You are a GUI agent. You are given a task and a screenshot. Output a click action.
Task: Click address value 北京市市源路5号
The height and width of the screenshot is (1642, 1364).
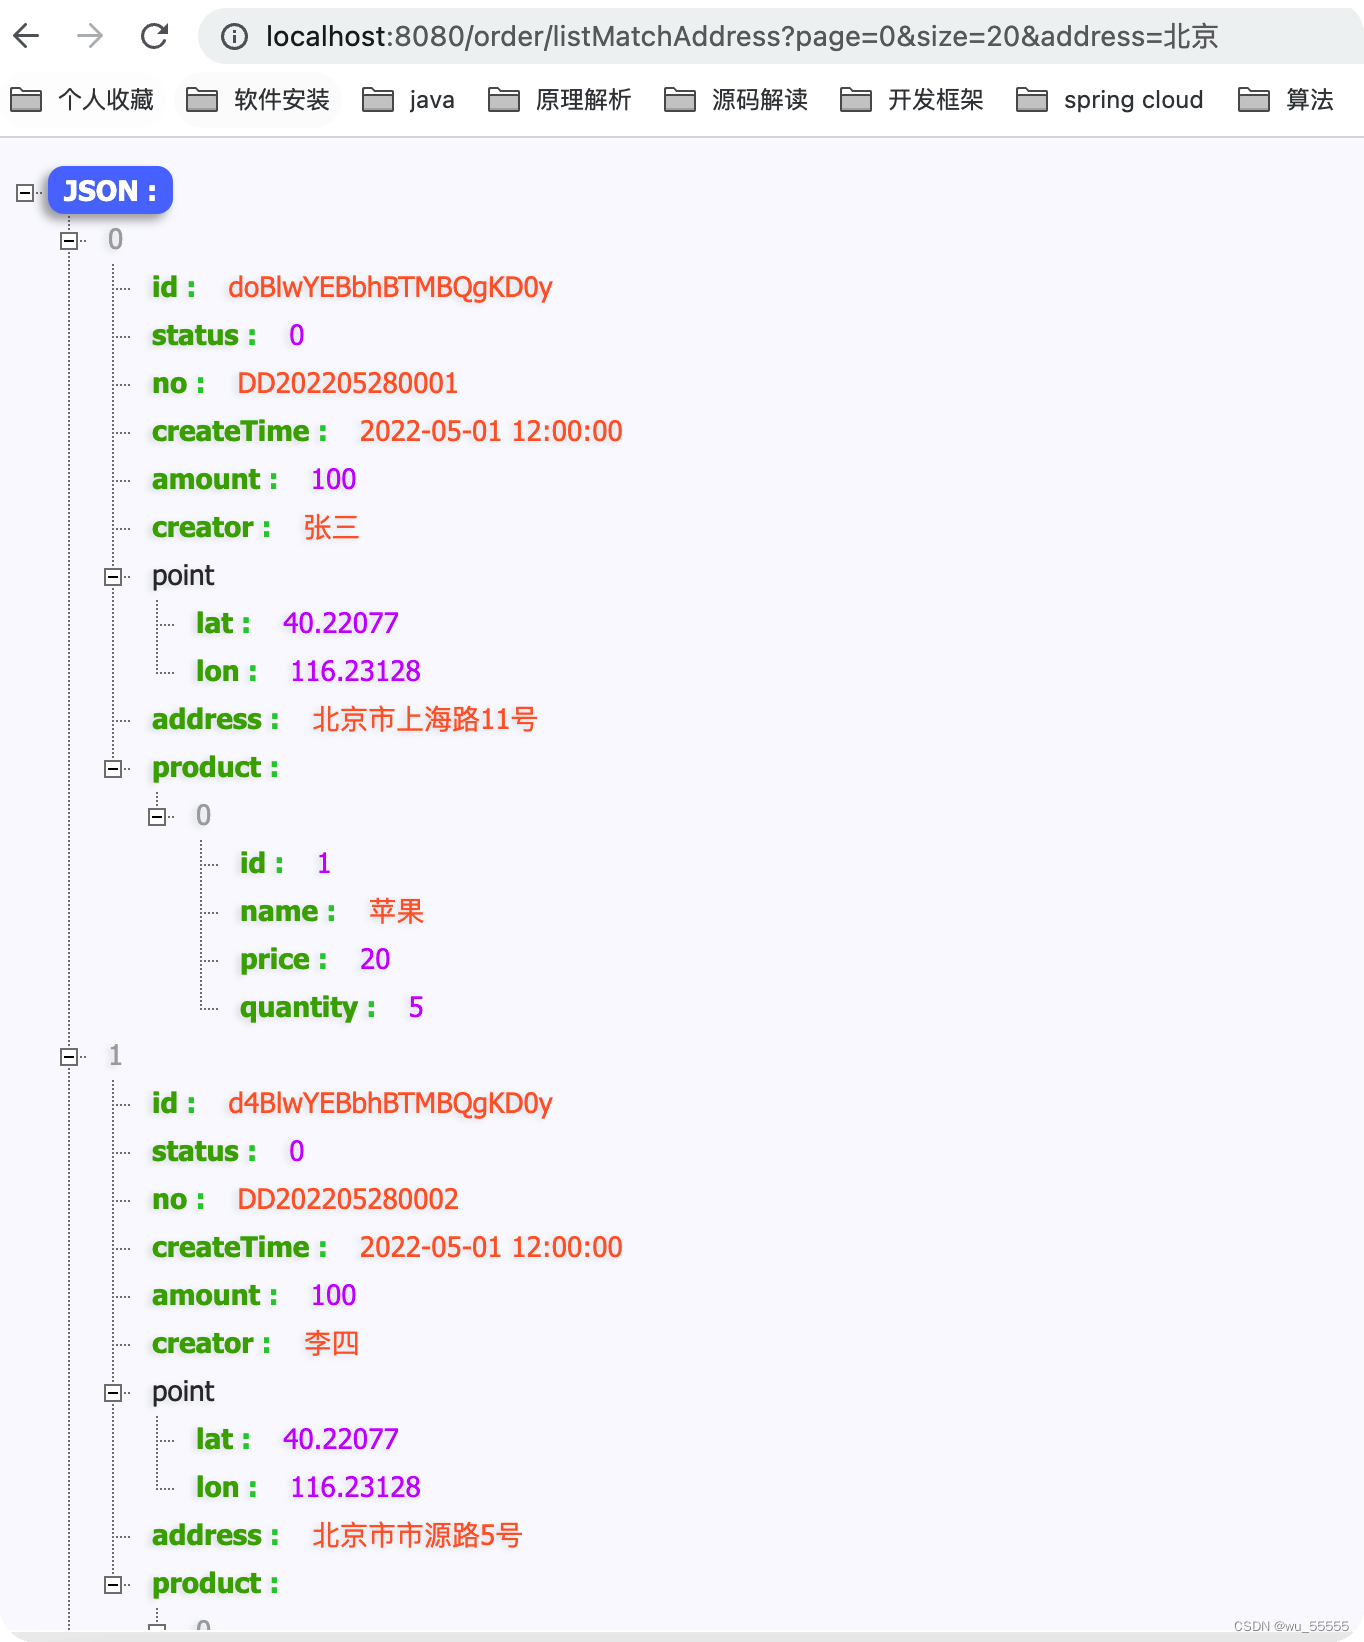pos(417,1536)
